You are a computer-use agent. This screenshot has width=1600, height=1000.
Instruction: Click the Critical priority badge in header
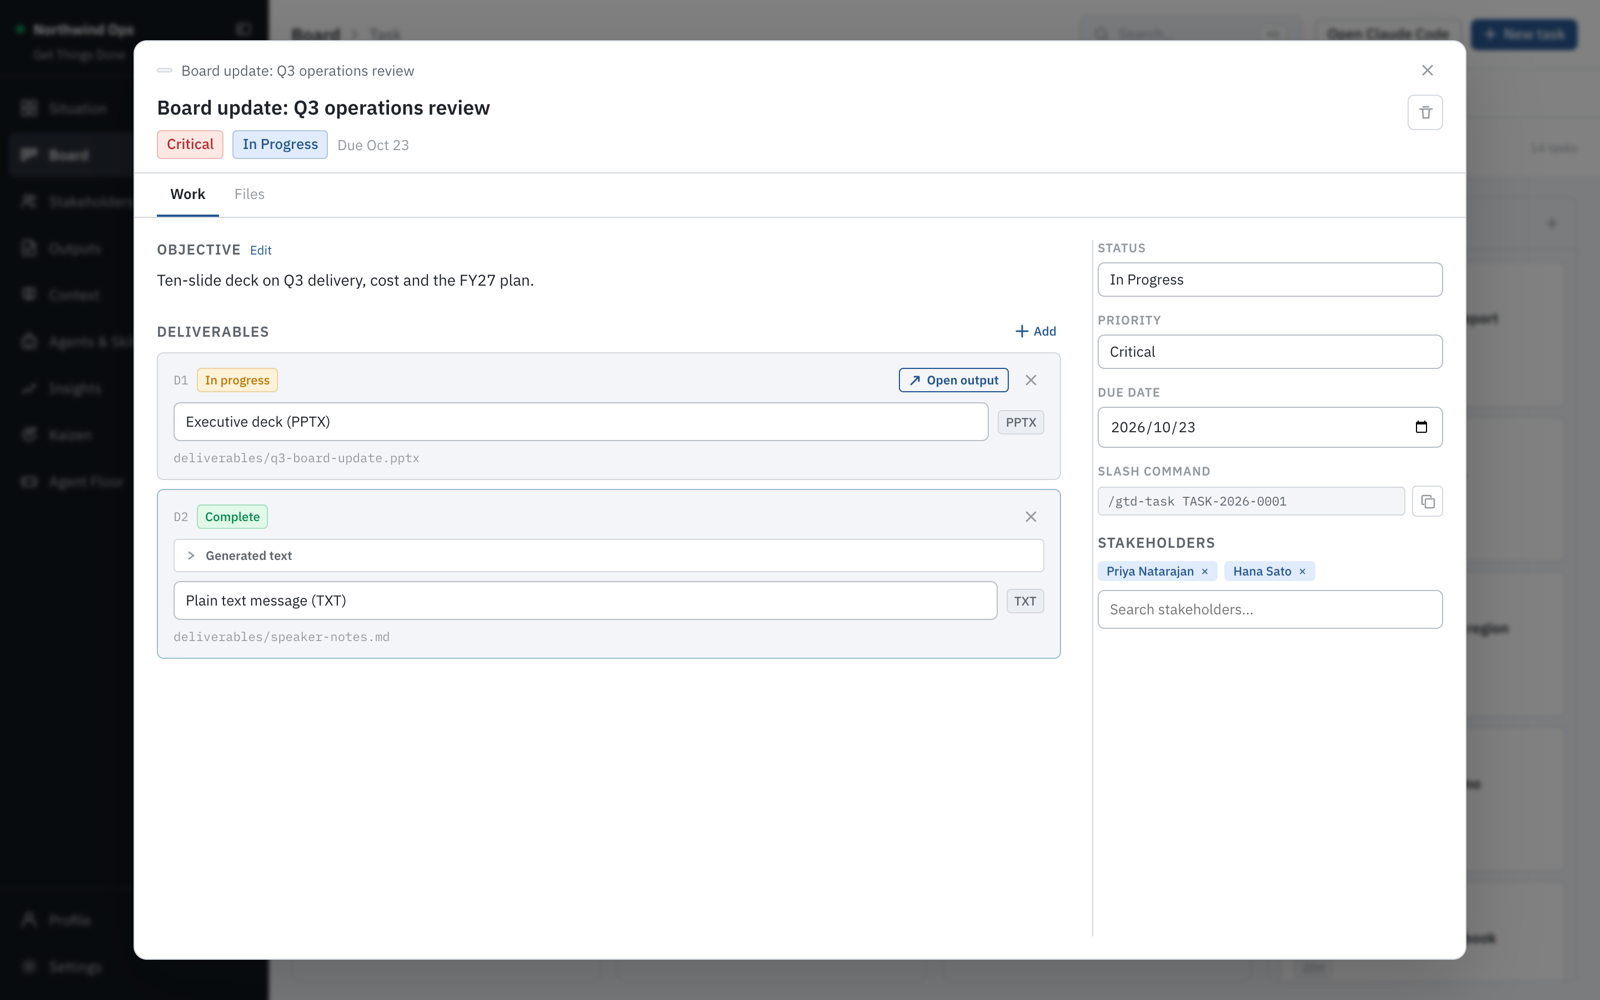tap(190, 144)
